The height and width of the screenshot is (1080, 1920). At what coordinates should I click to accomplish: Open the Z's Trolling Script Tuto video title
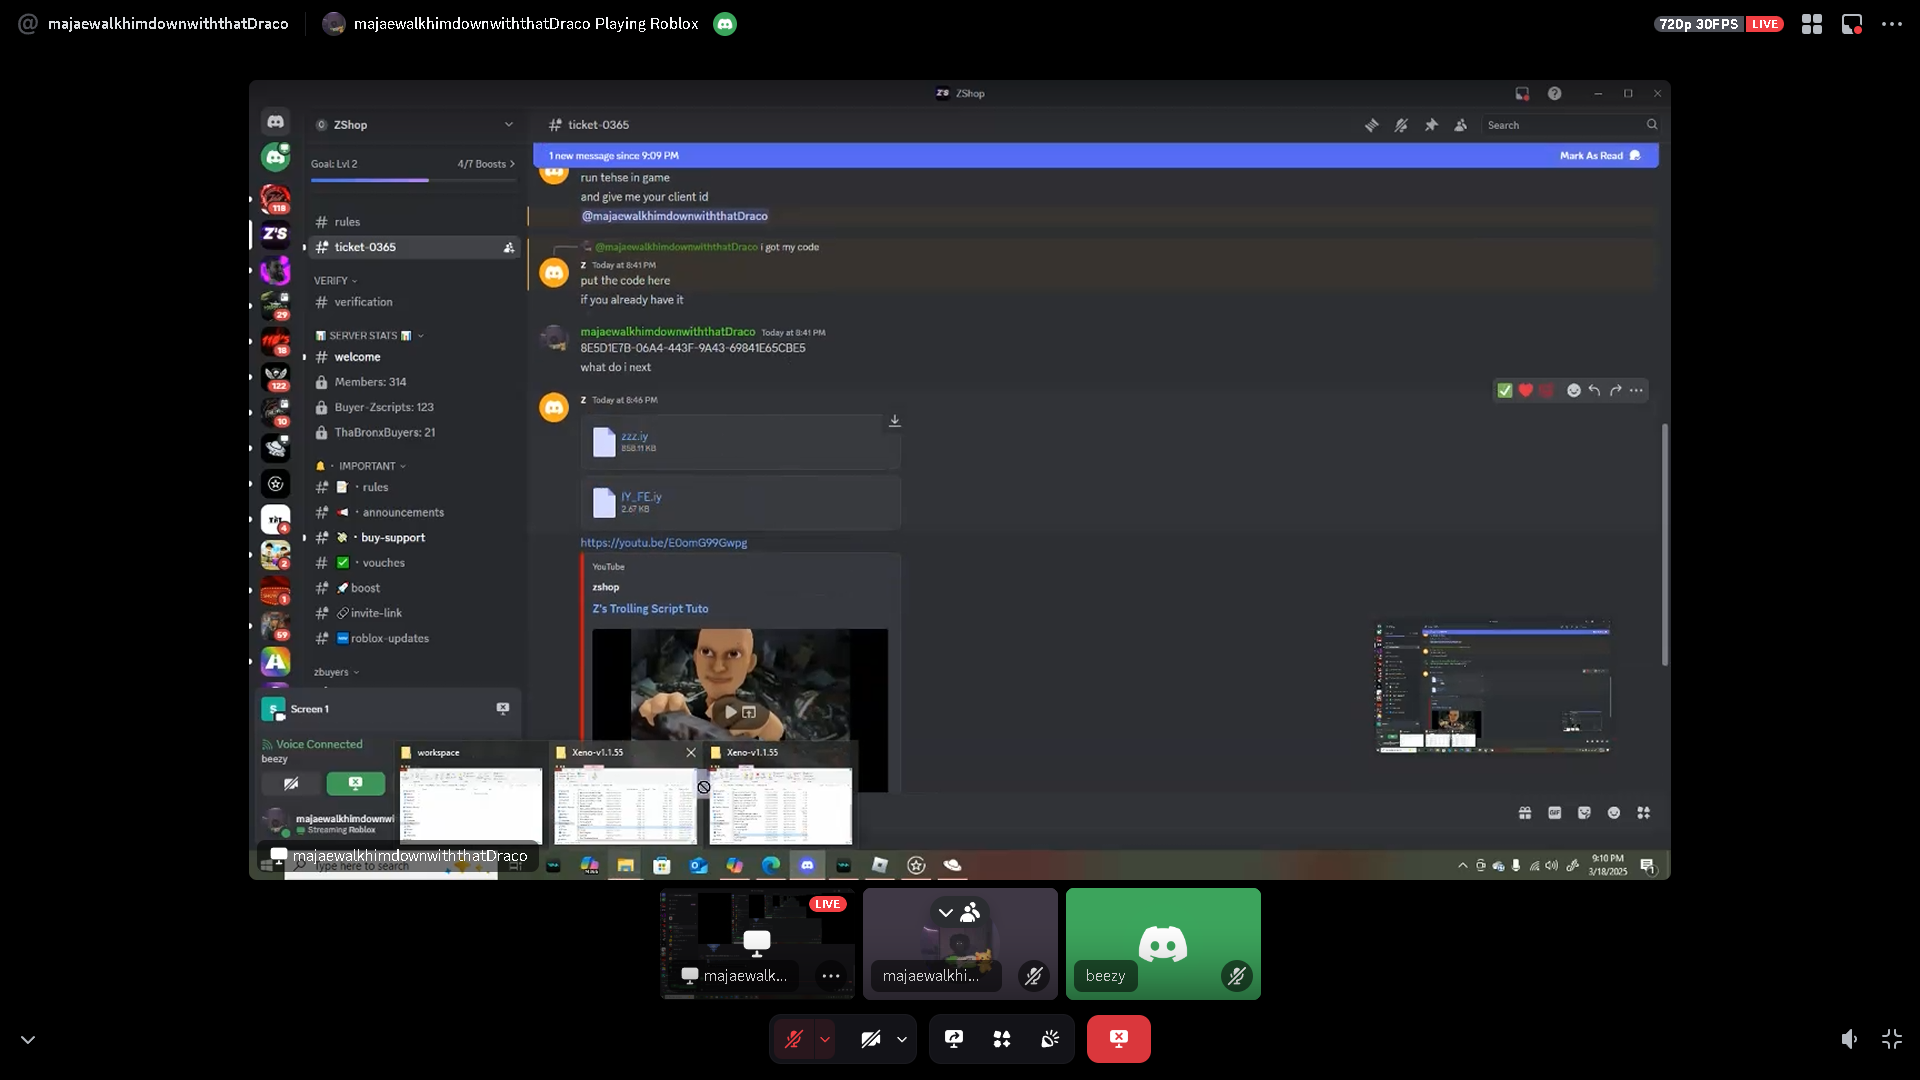650,609
